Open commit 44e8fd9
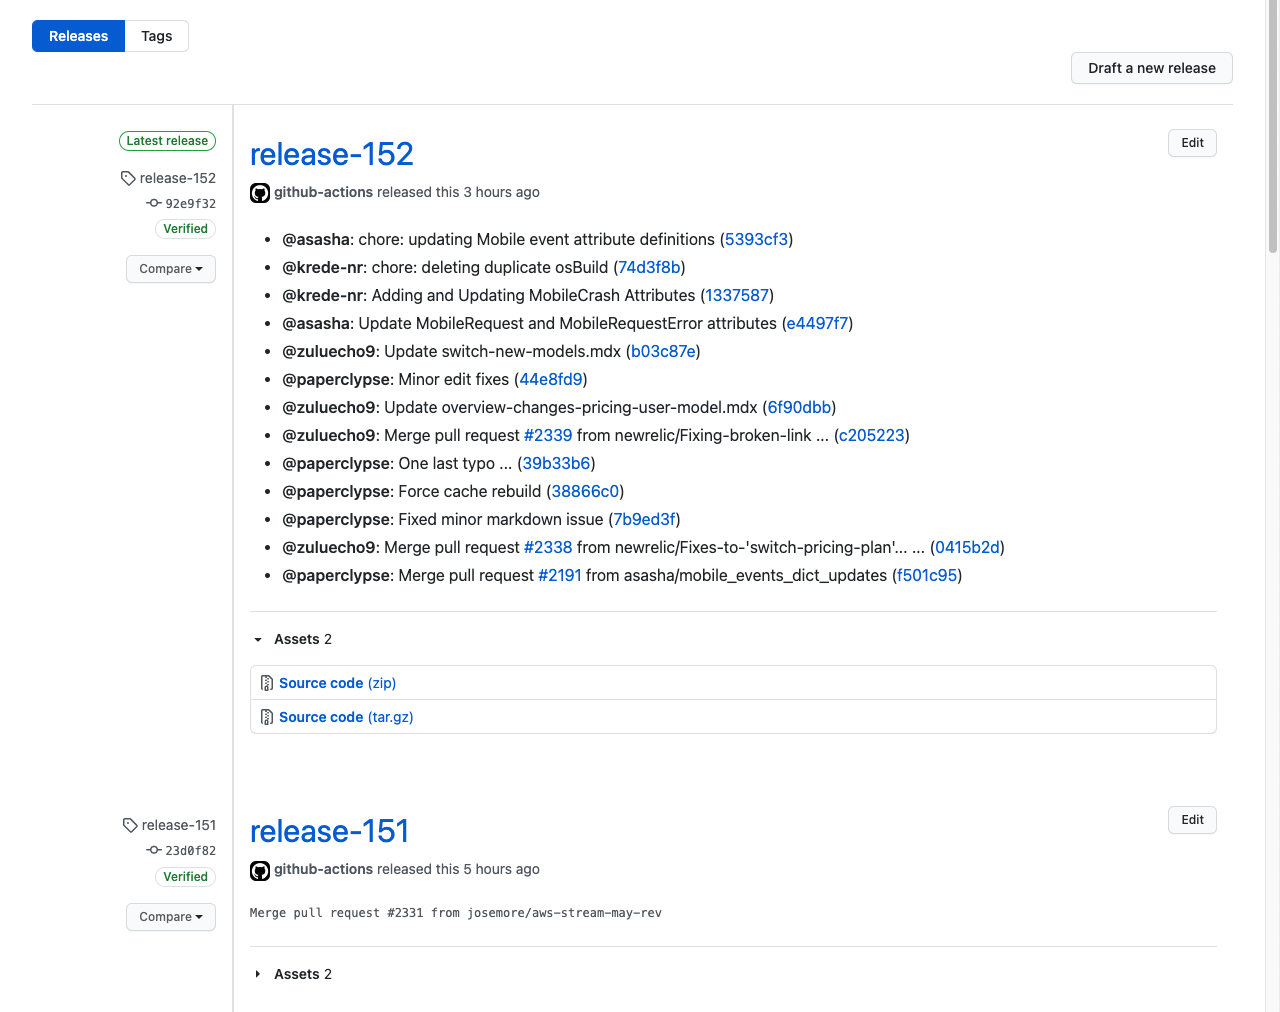The height and width of the screenshot is (1012, 1280). (551, 379)
